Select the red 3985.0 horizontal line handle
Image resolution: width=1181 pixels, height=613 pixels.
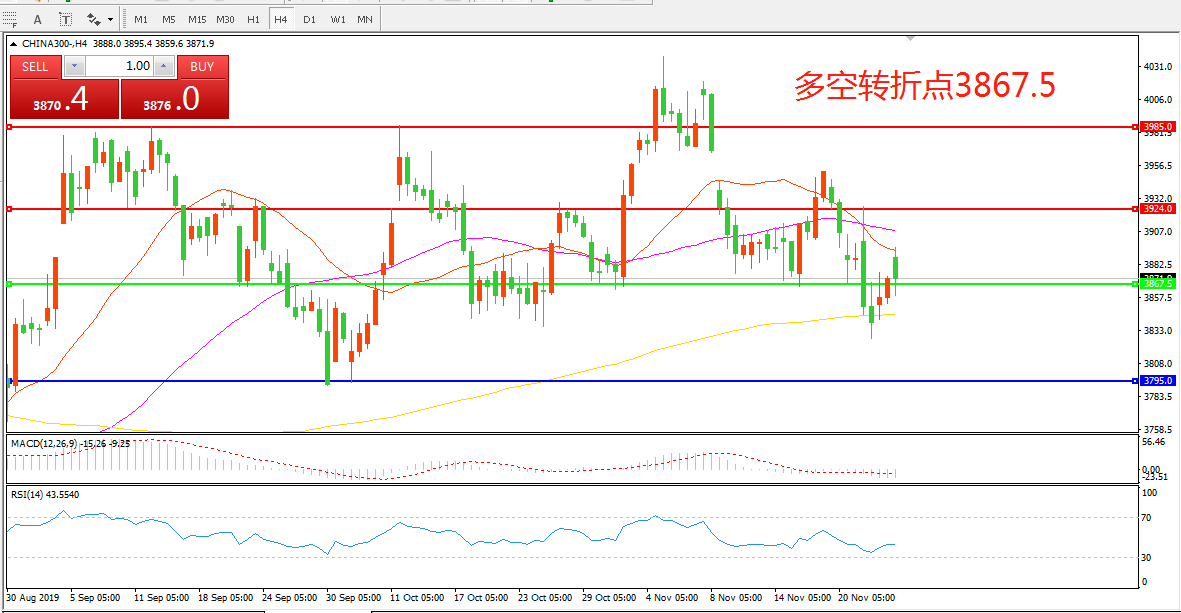[10, 127]
